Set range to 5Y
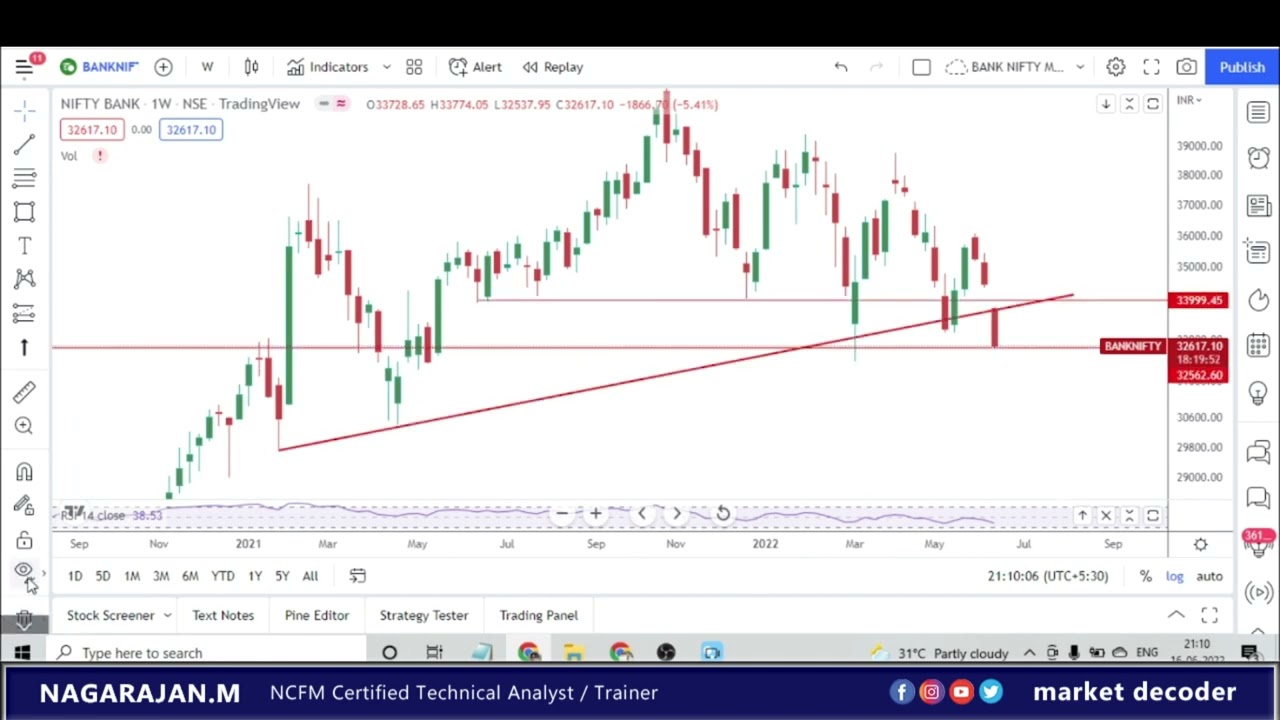This screenshot has width=1280, height=720. pos(282,576)
